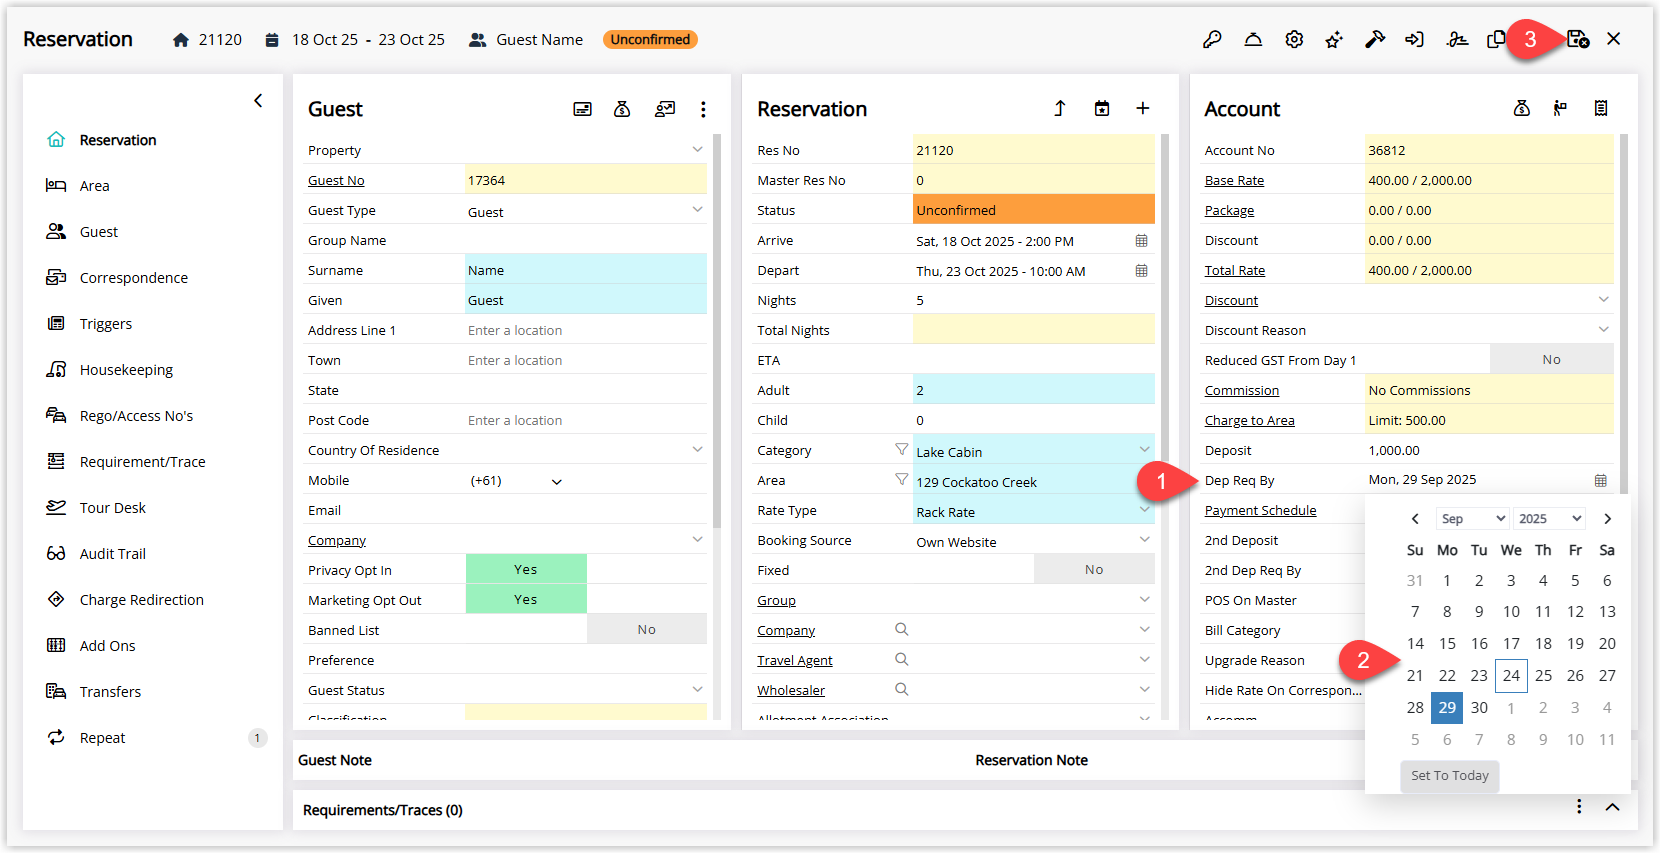The height and width of the screenshot is (854, 1661).
Task: Click the Set To Today button
Action: point(1450,775)
